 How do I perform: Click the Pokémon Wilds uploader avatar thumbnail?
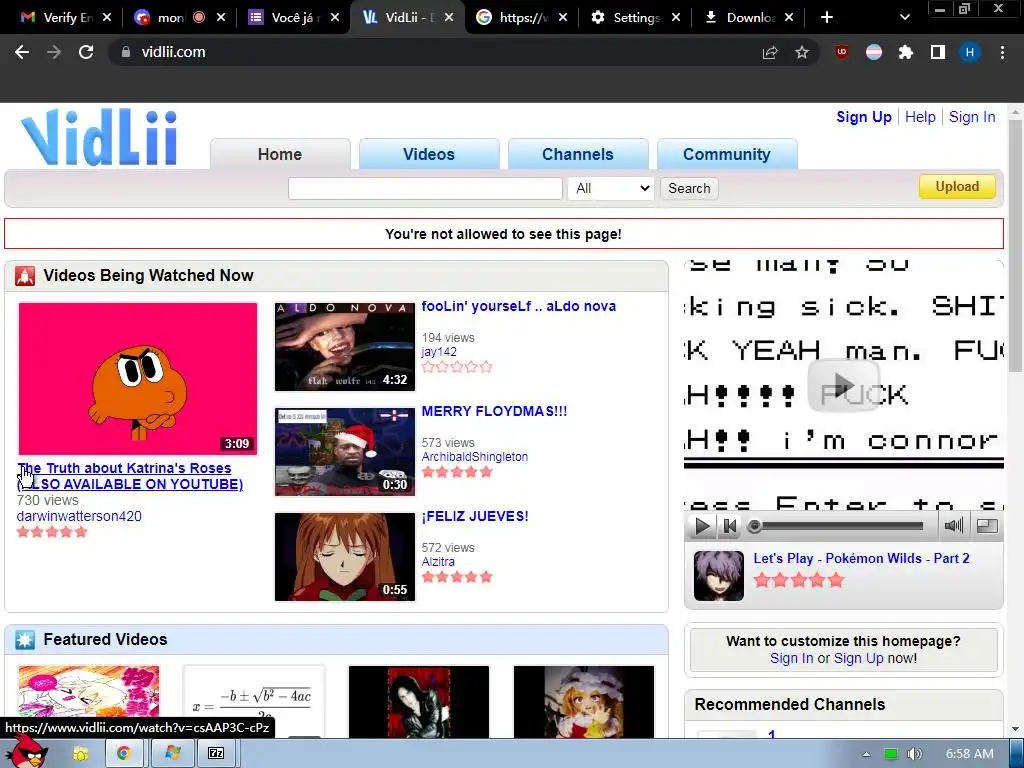[x=718, y=576]
